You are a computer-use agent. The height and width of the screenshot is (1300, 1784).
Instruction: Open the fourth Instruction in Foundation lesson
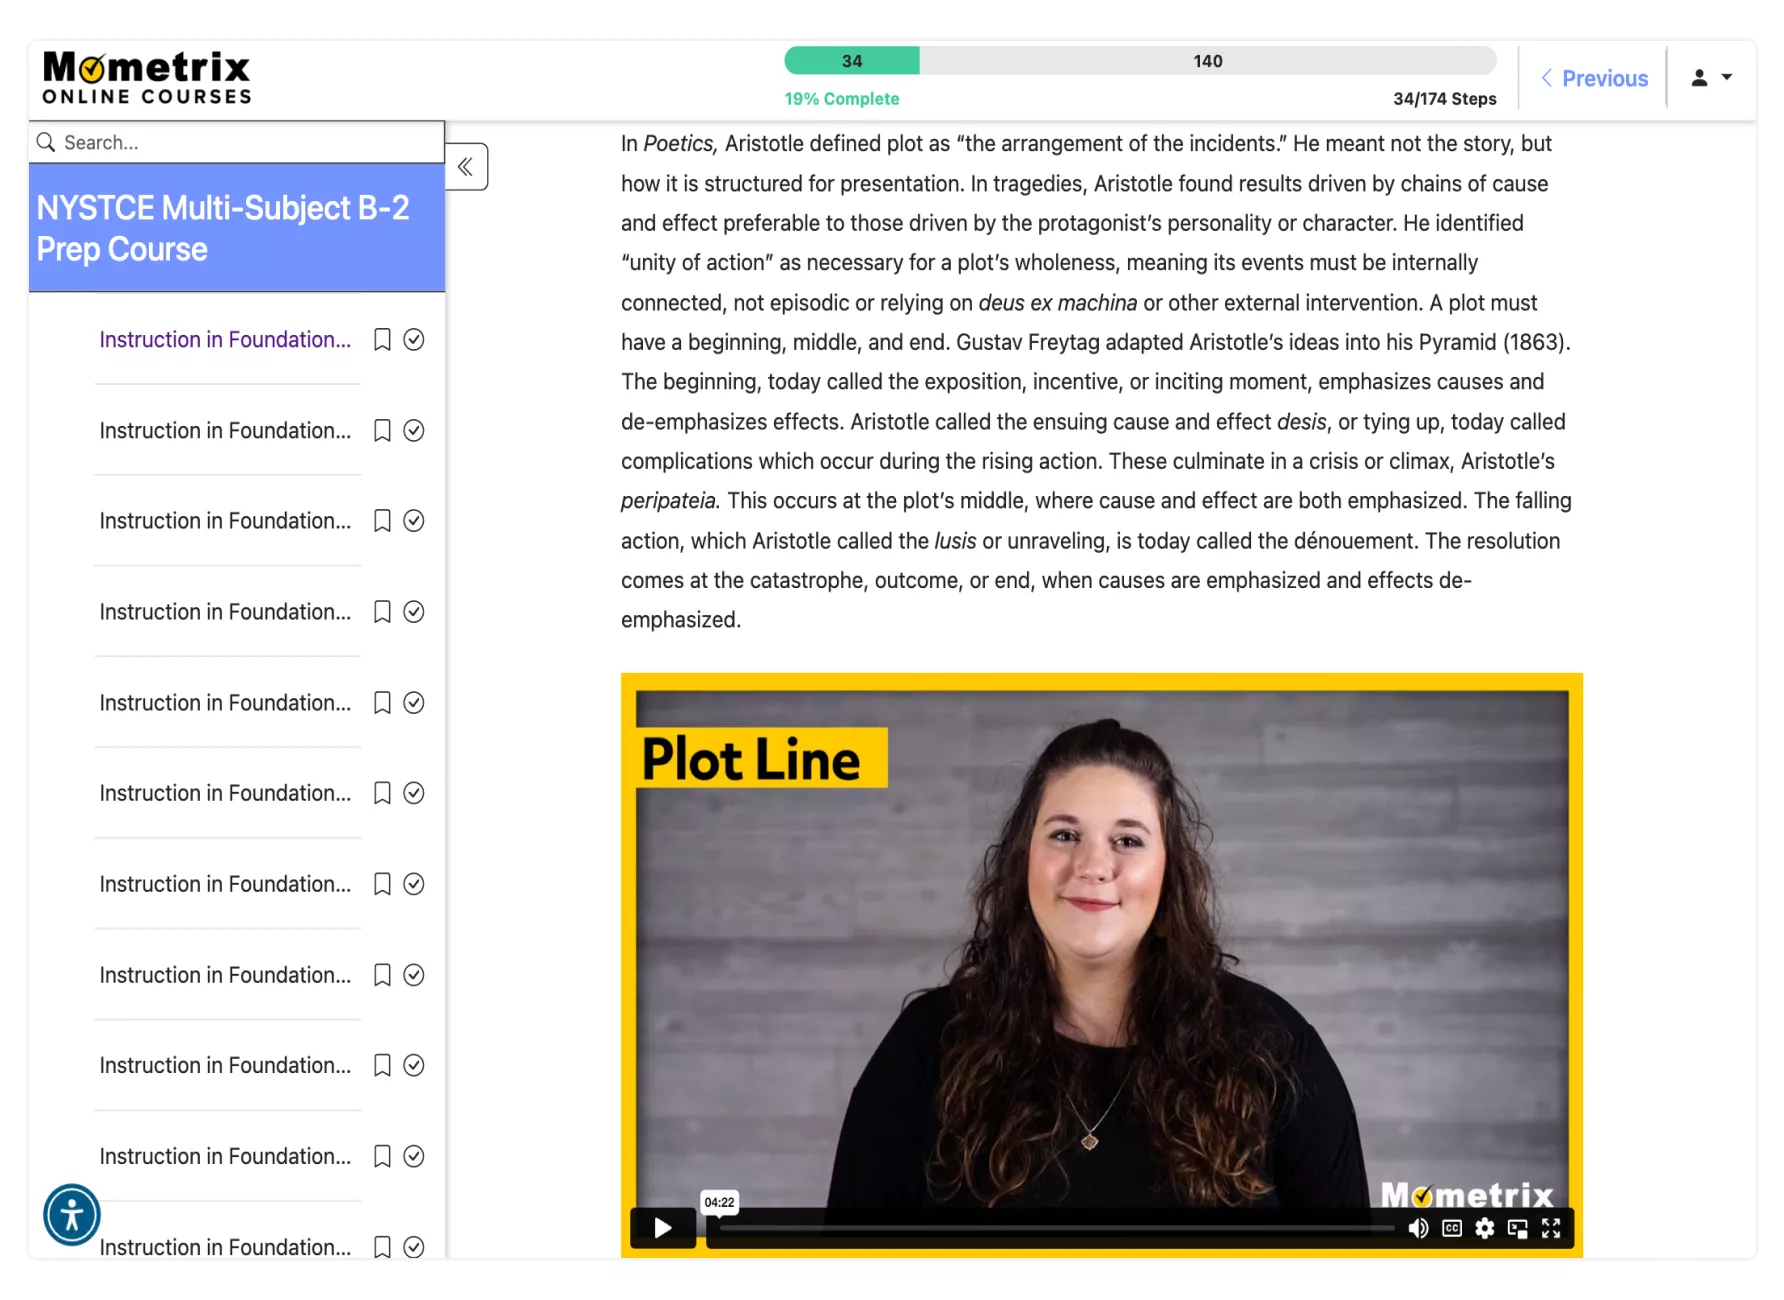[x=225, y=612]
